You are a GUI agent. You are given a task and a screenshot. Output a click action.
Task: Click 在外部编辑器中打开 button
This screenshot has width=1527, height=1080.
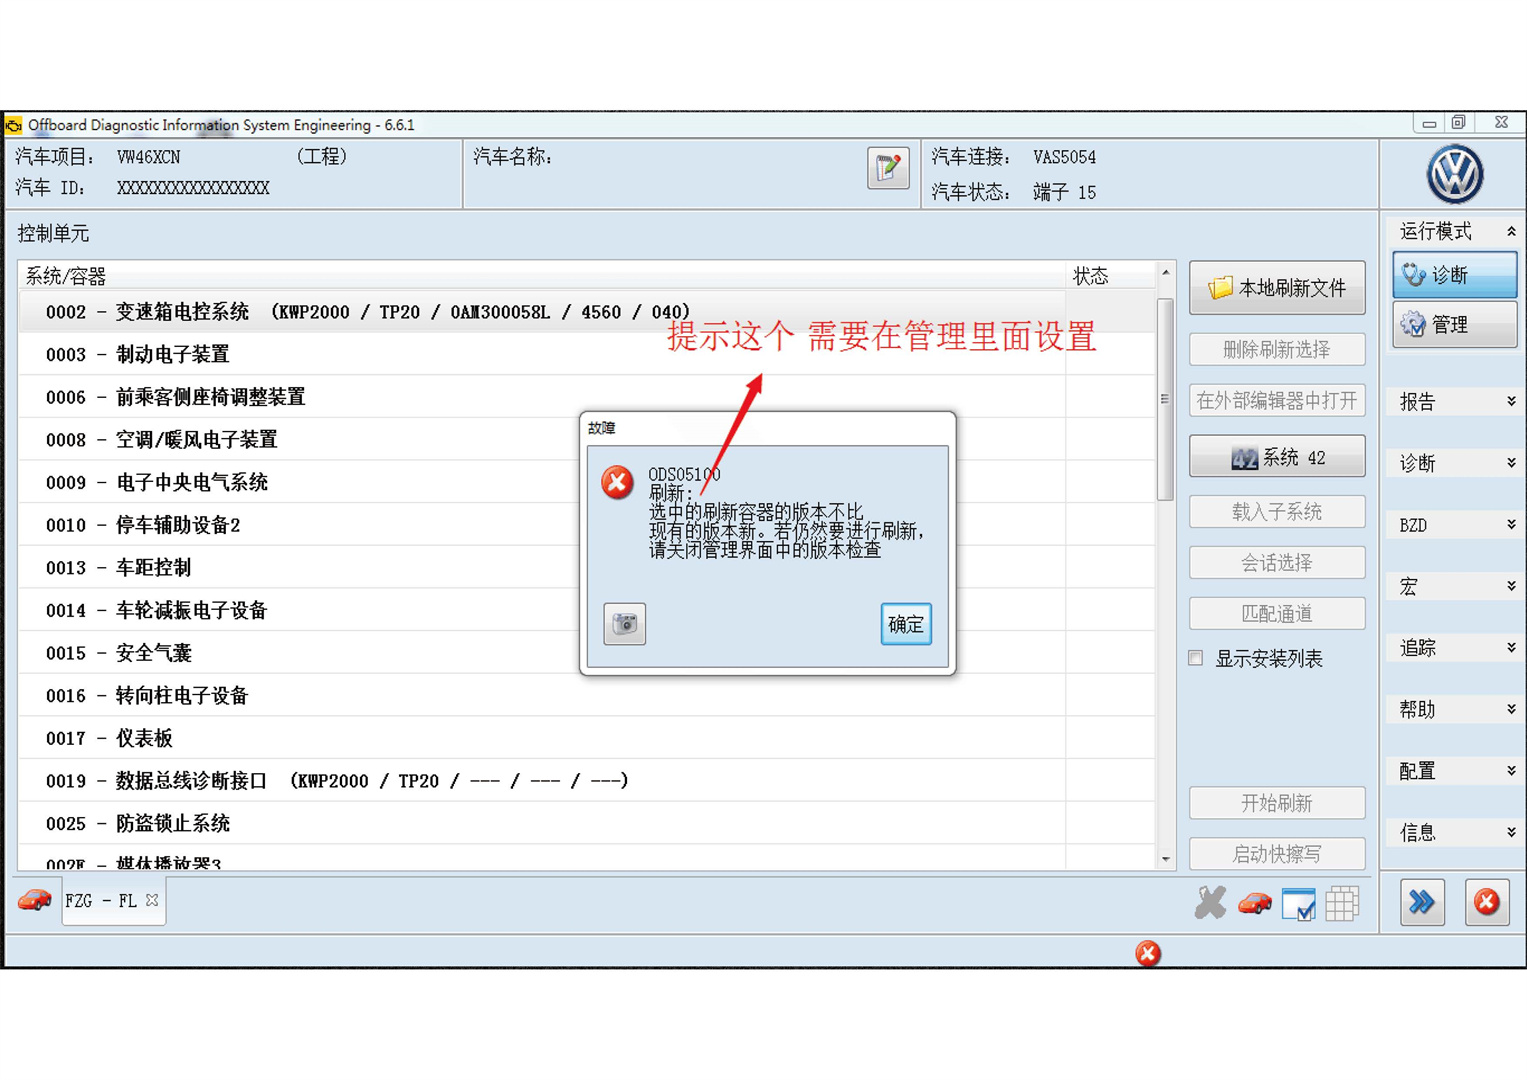pyautogui.click(x=1277, y=401)
